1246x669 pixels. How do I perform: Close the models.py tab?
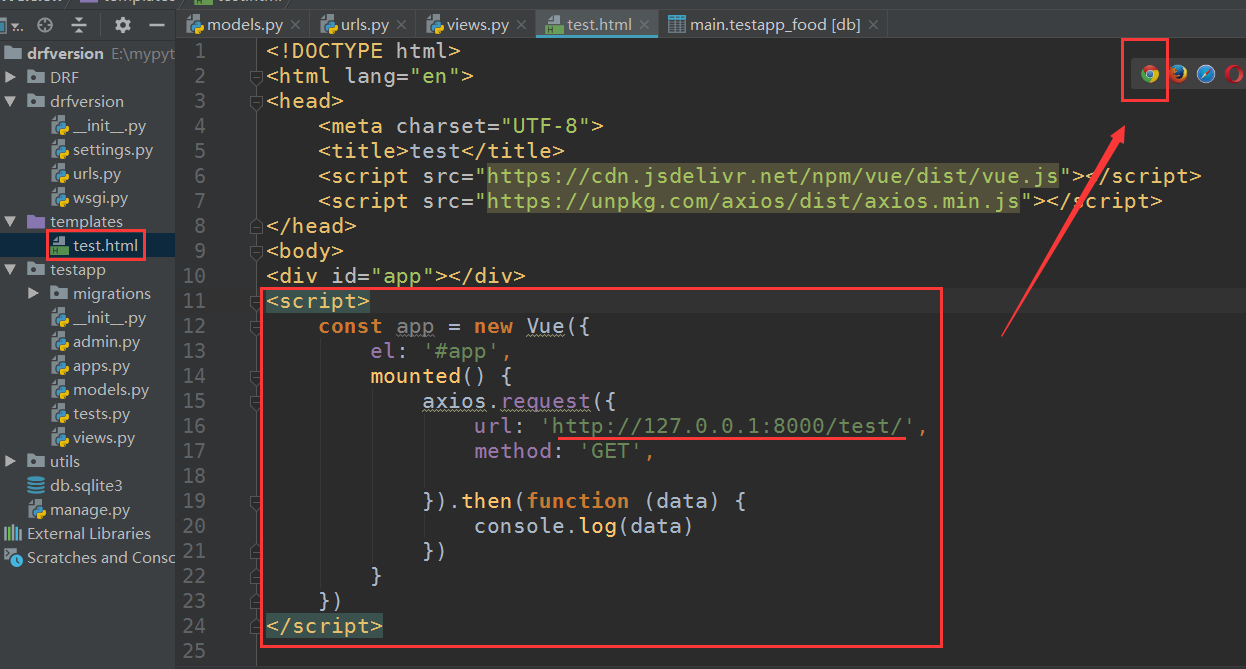[294, 25]
